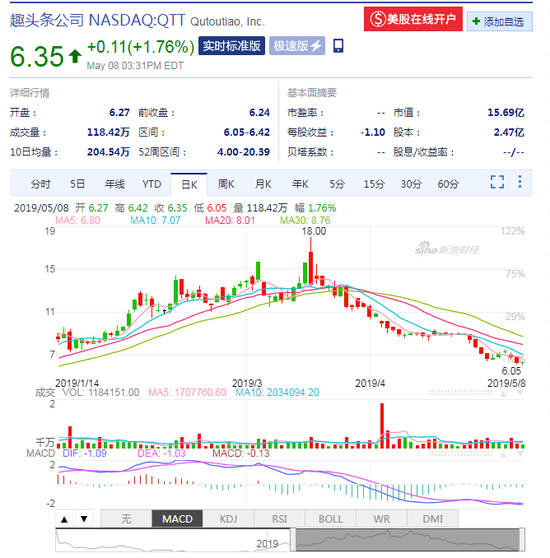550x558 pixels.
Task: Click the VOL: 1184151.00 label
Action: pyautogui.click(x=101, y=392)
